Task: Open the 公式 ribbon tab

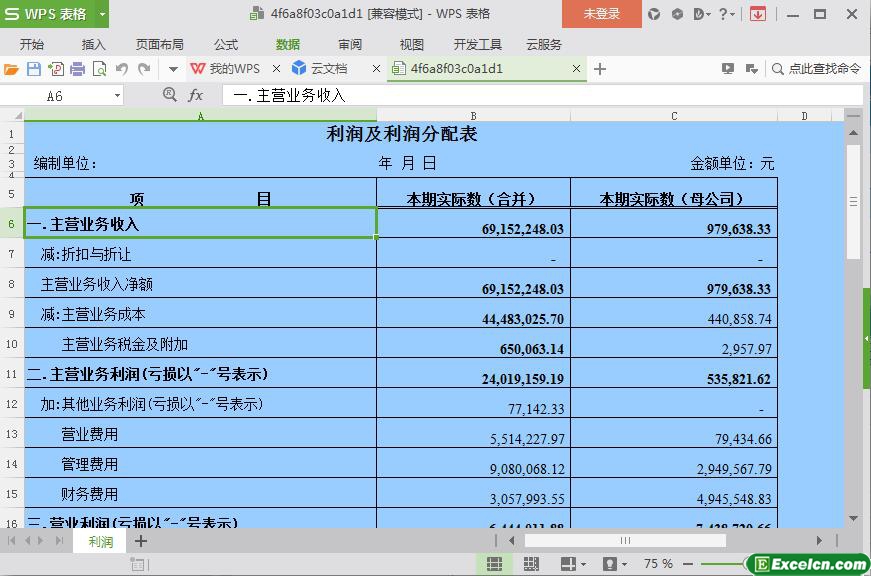Action: 226,44
